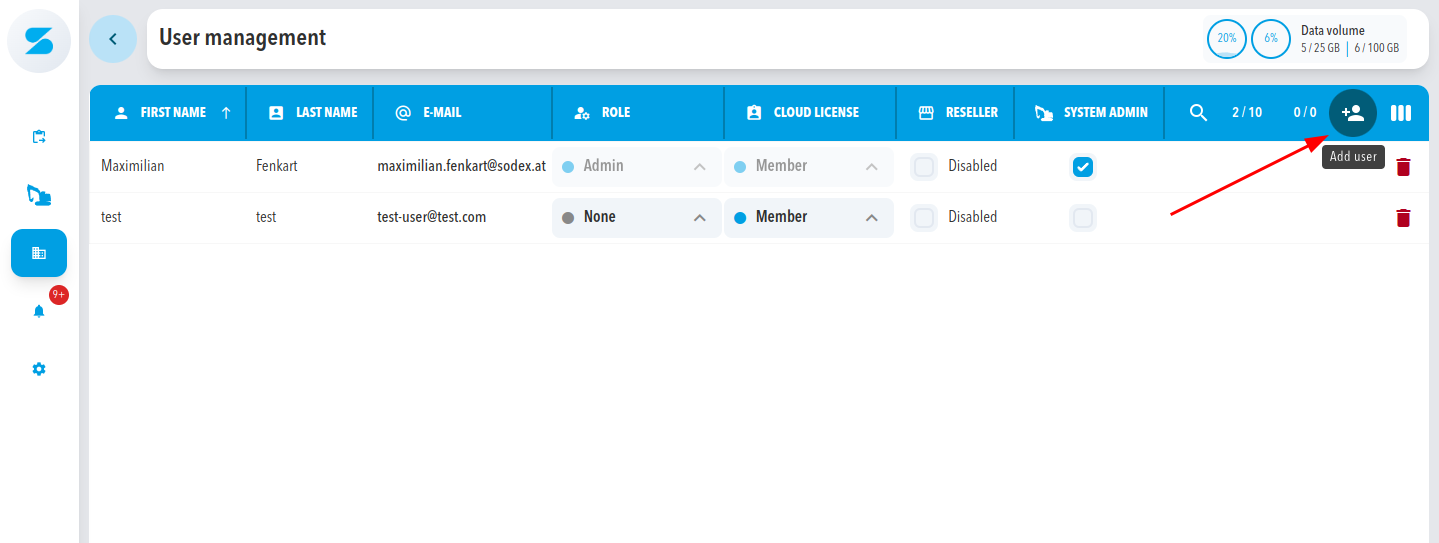Open the Admin role dropdown for Maximilian
The image size is (1439, 543).
pyautogui.click(x=637, y=167)
